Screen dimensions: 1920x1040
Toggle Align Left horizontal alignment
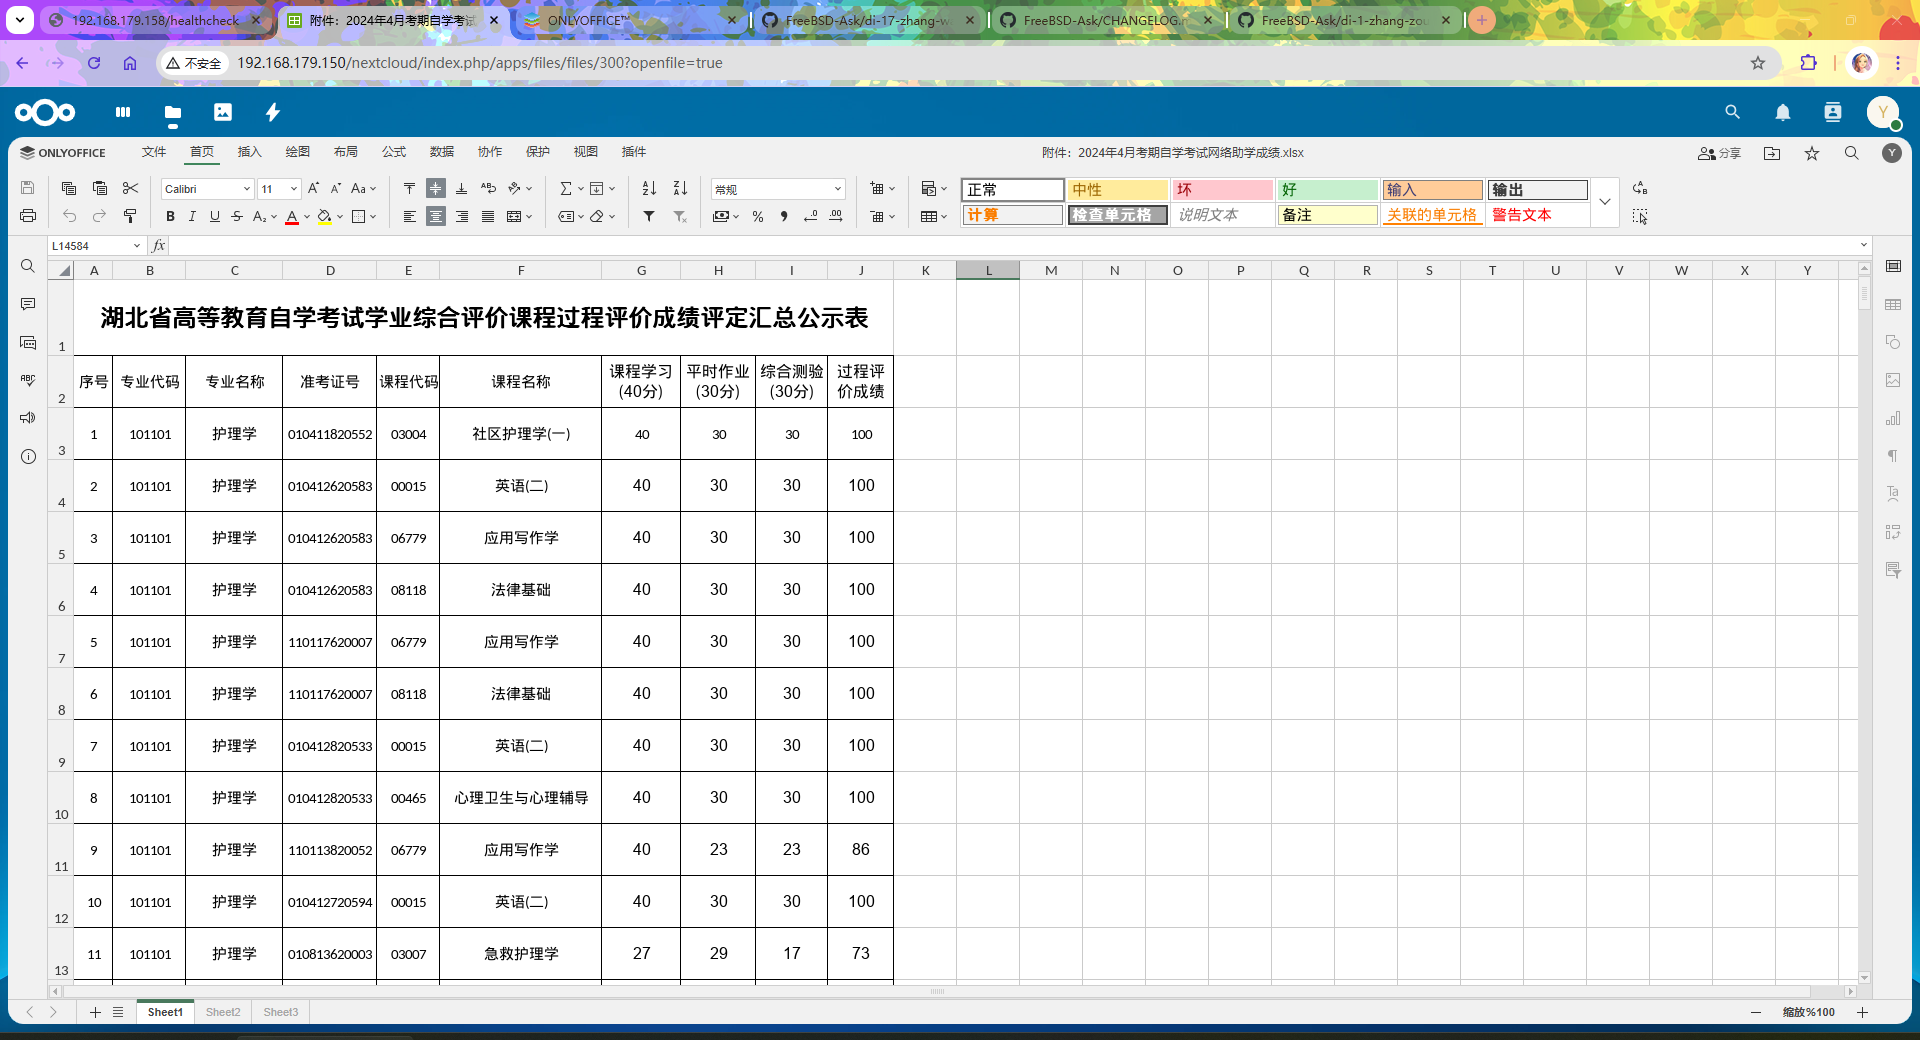410,216
